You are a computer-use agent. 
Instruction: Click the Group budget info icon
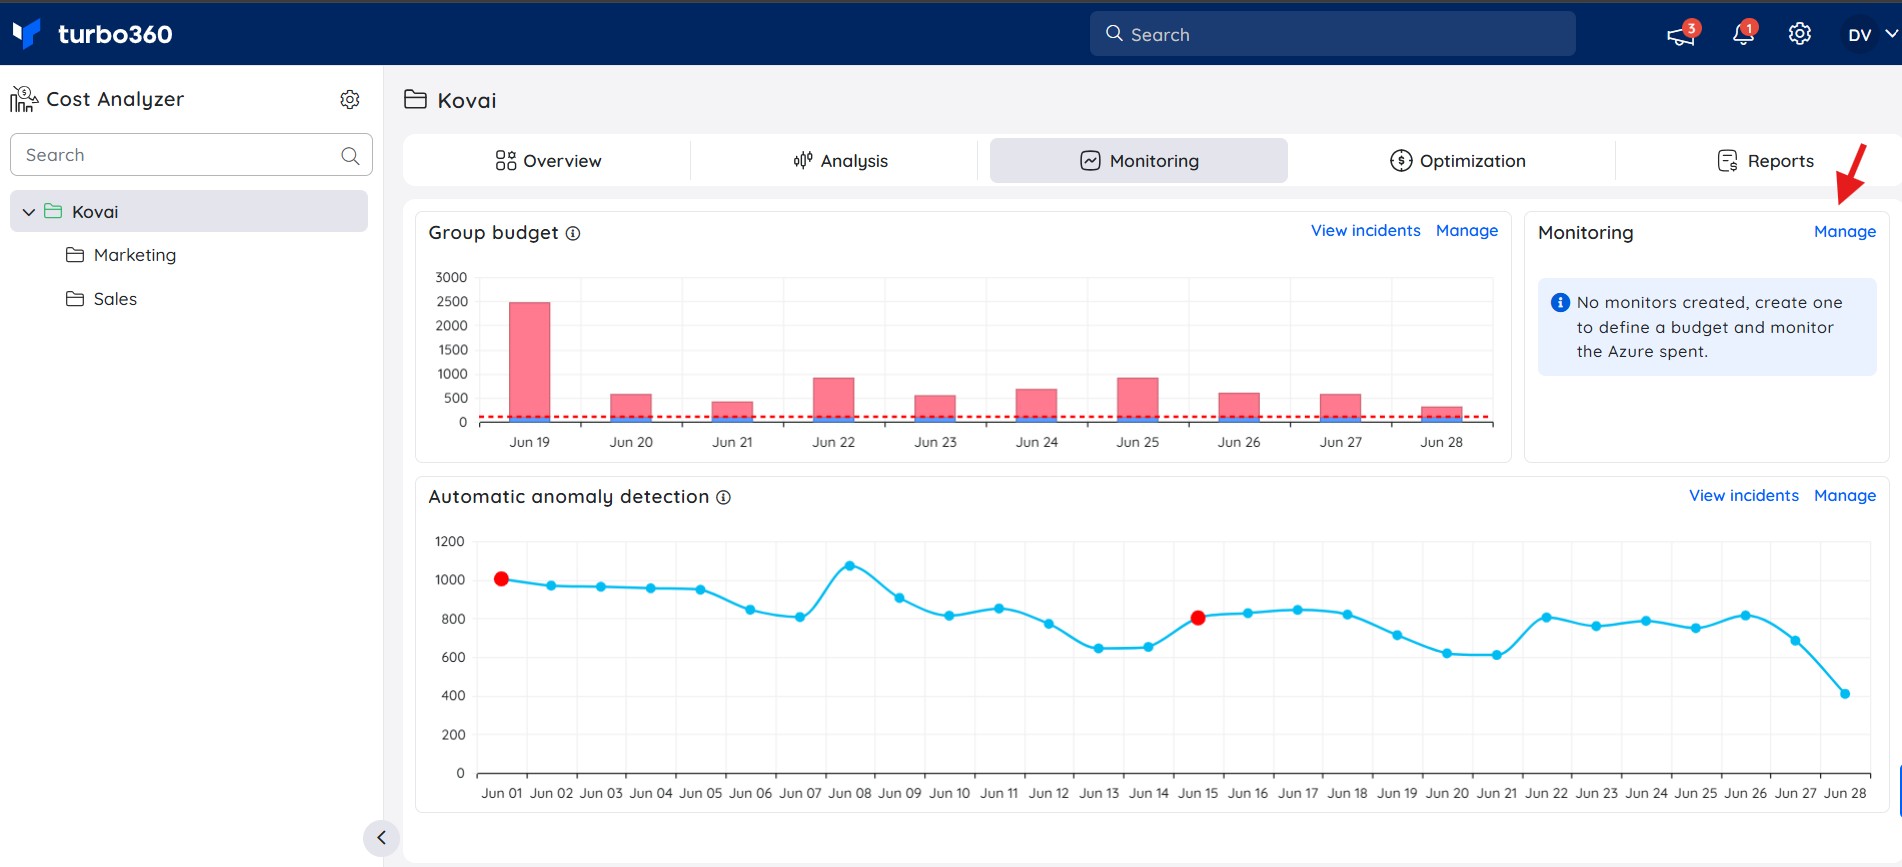(573, 233)
